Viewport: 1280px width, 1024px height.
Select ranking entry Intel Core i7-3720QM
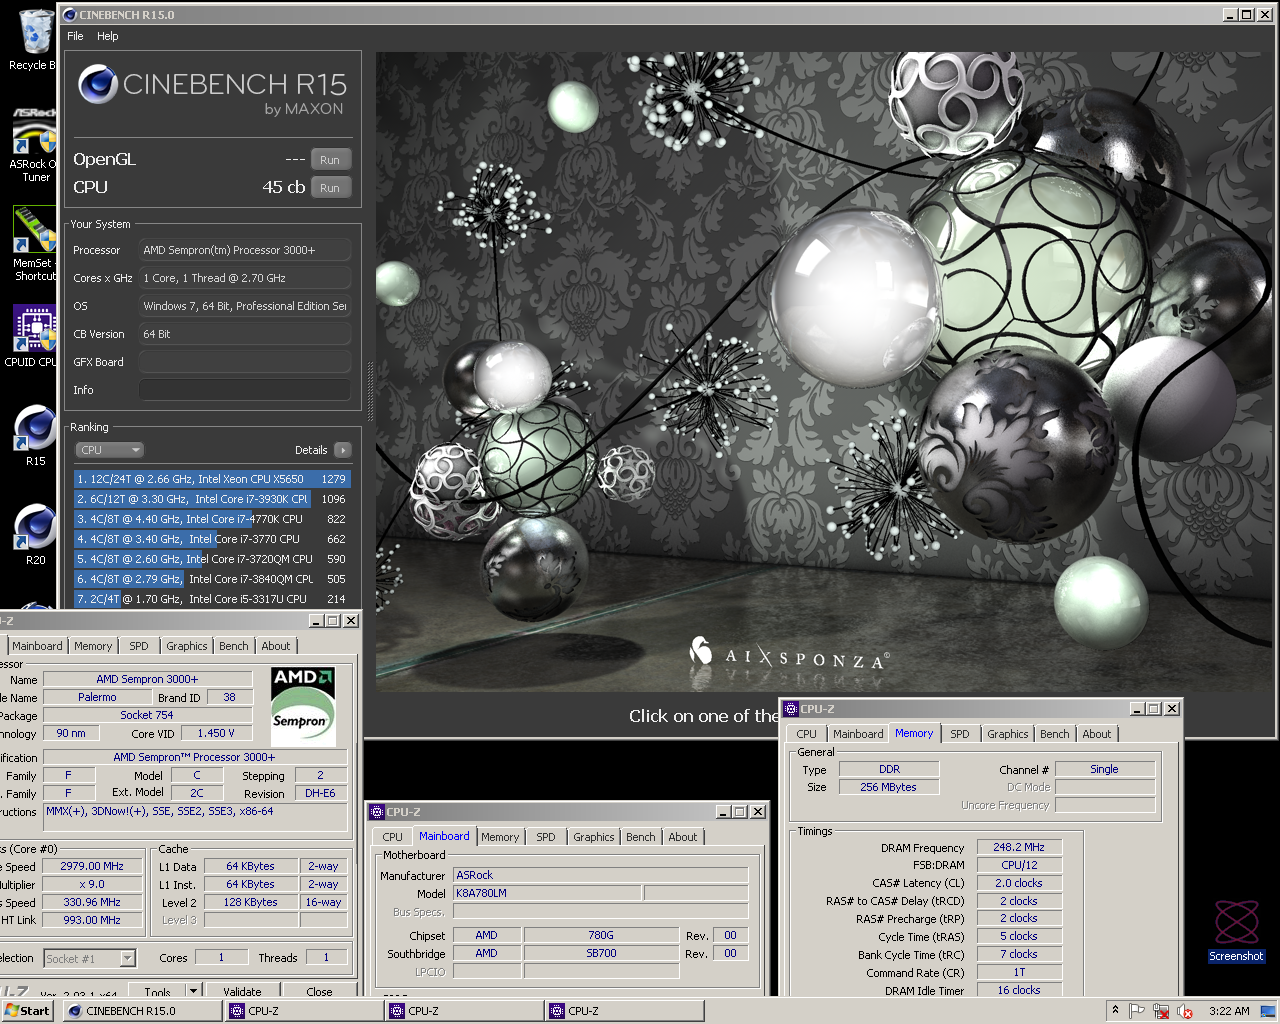[212, 559]
